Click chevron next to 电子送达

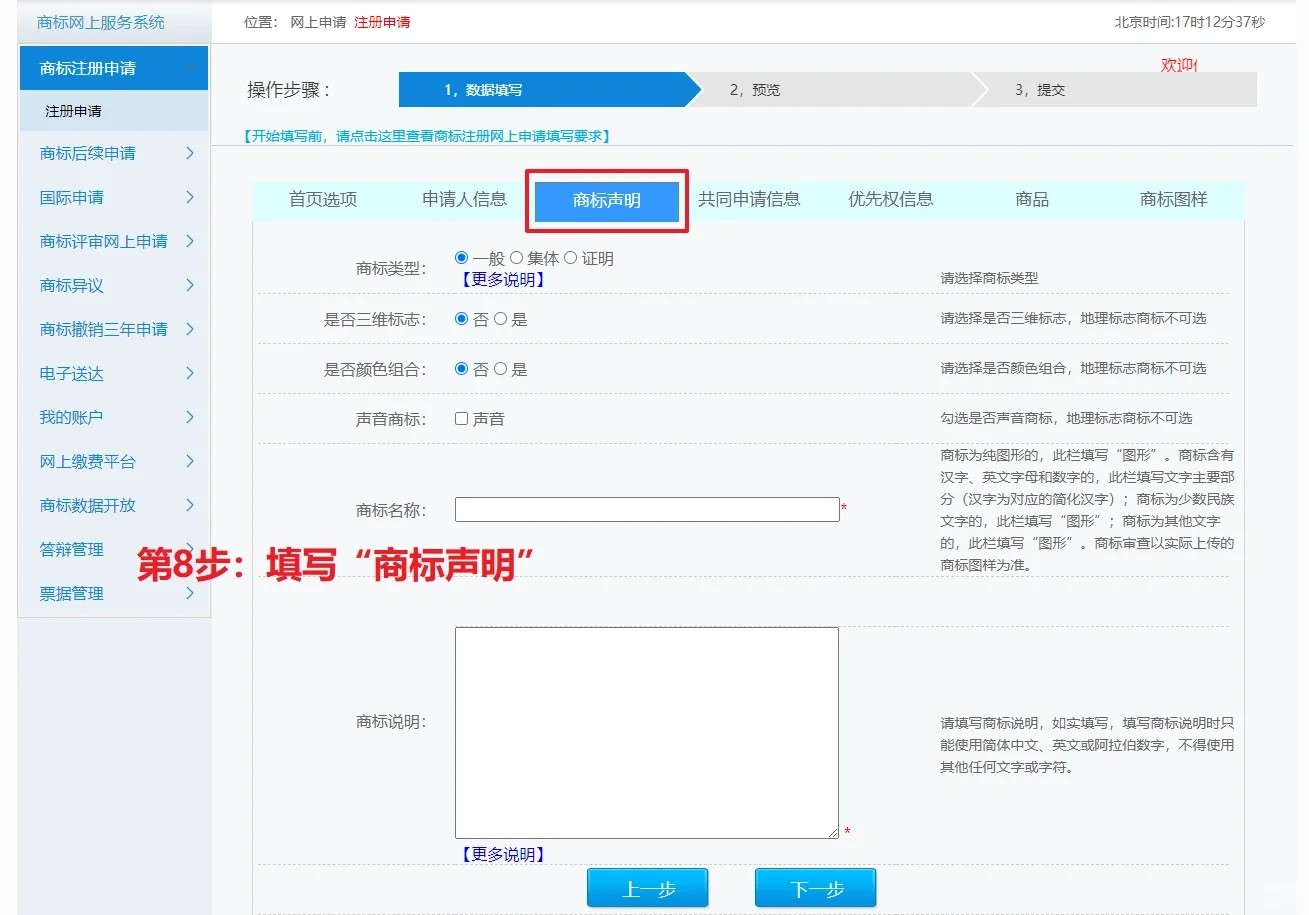190,374
